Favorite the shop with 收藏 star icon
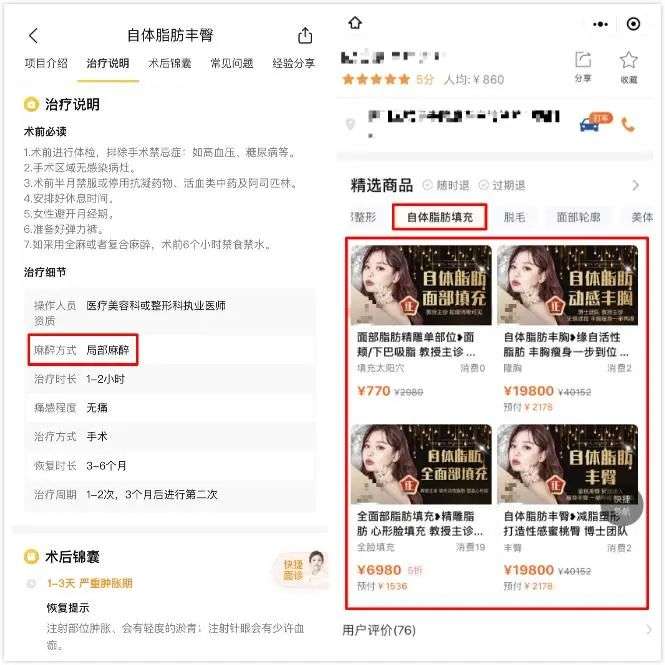This screenshot has height=665, width=665. click(629, 67)
